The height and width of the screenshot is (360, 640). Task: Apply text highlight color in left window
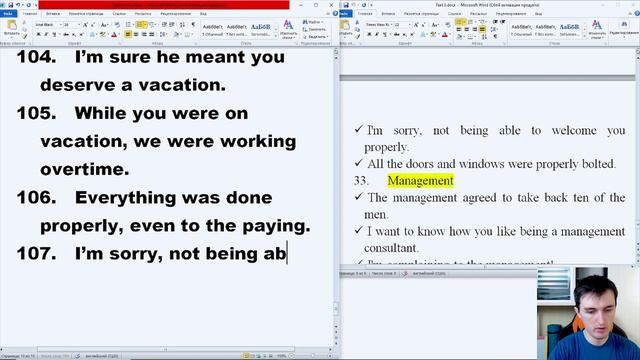[102, 35]
